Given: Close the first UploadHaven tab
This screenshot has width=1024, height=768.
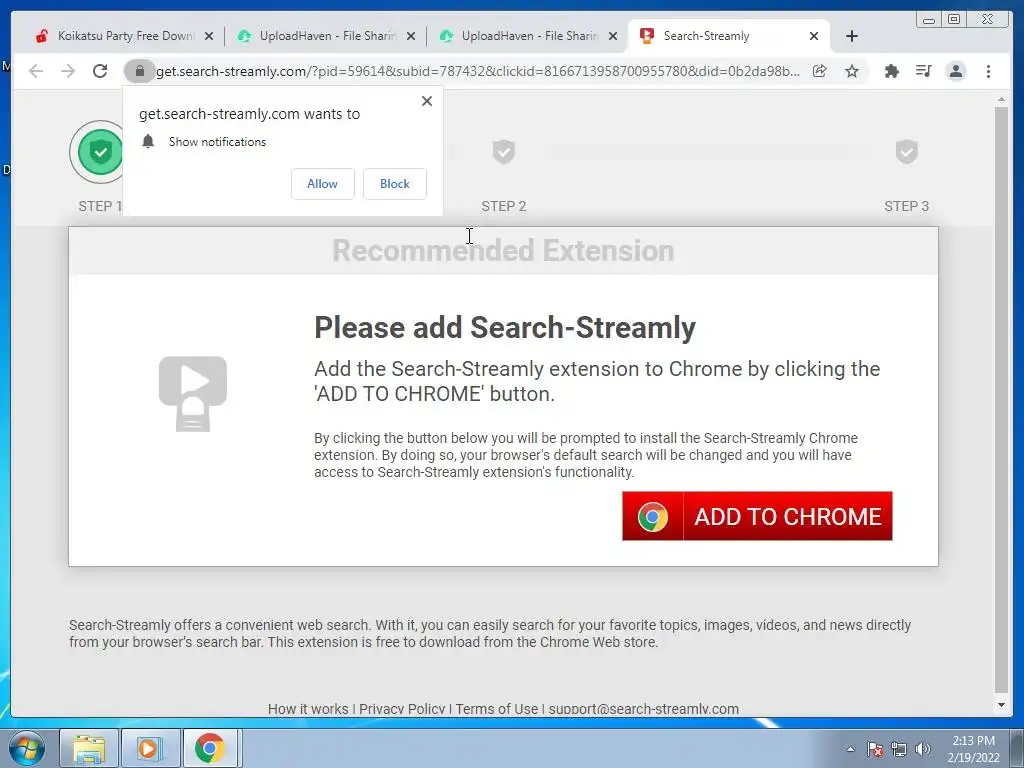Looking at the screenshot, I should (x=411, y=37).
